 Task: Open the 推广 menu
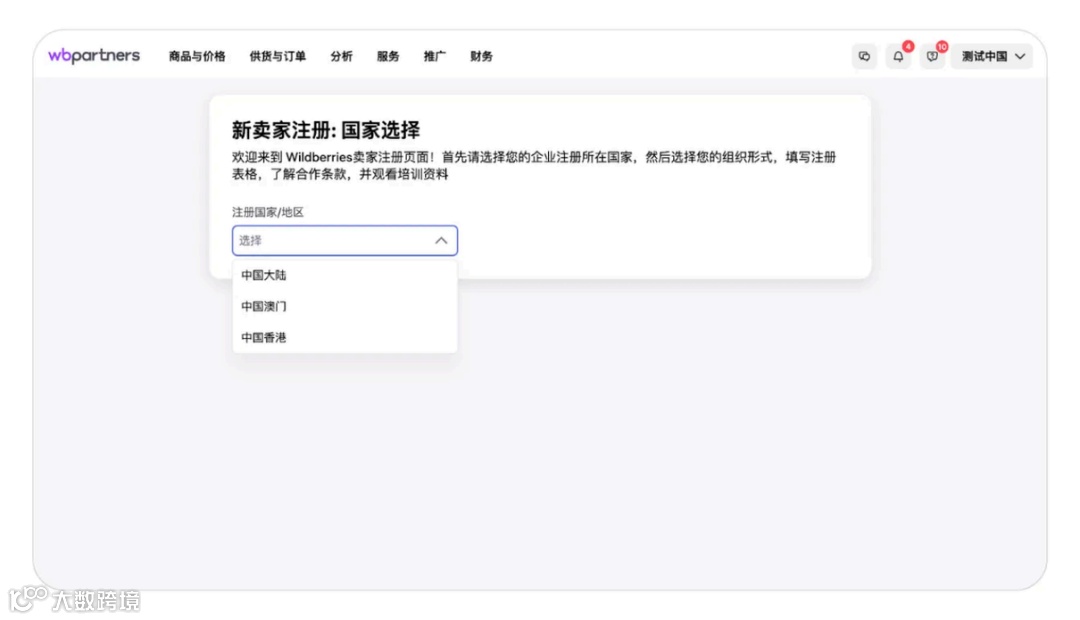point(435,56)
